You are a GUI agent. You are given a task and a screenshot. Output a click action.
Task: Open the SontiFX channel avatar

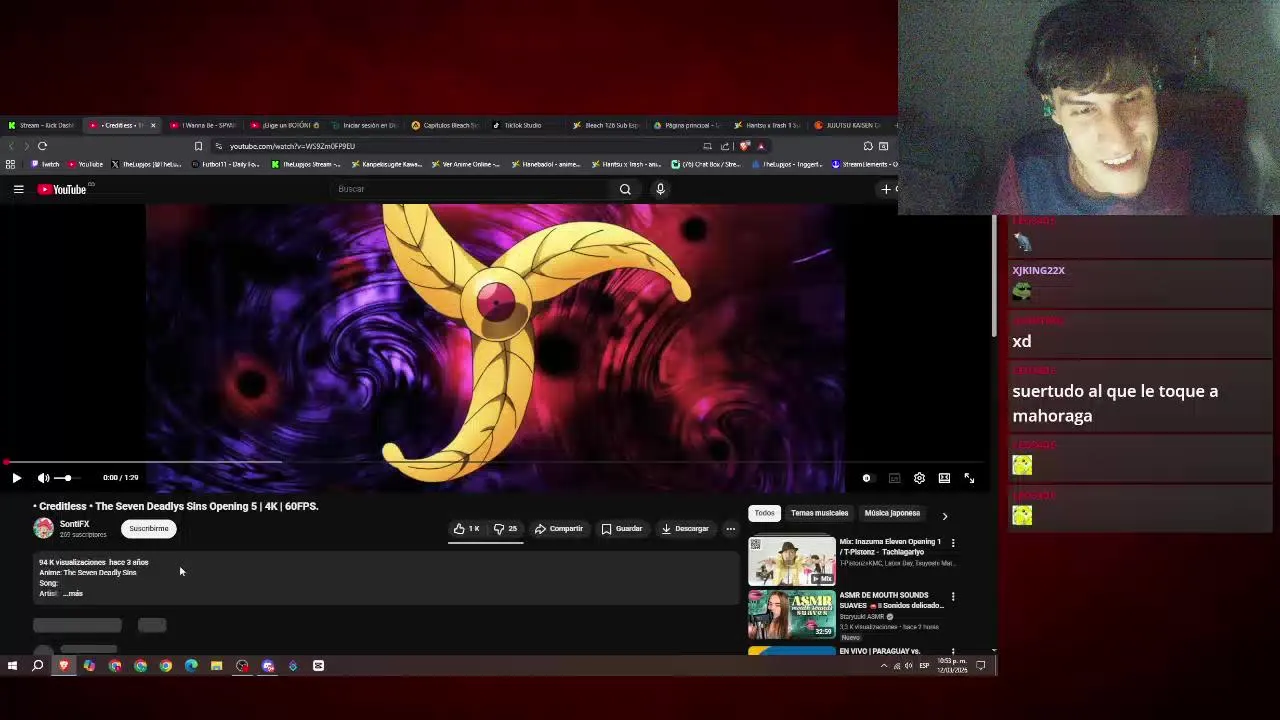[43, 528]
